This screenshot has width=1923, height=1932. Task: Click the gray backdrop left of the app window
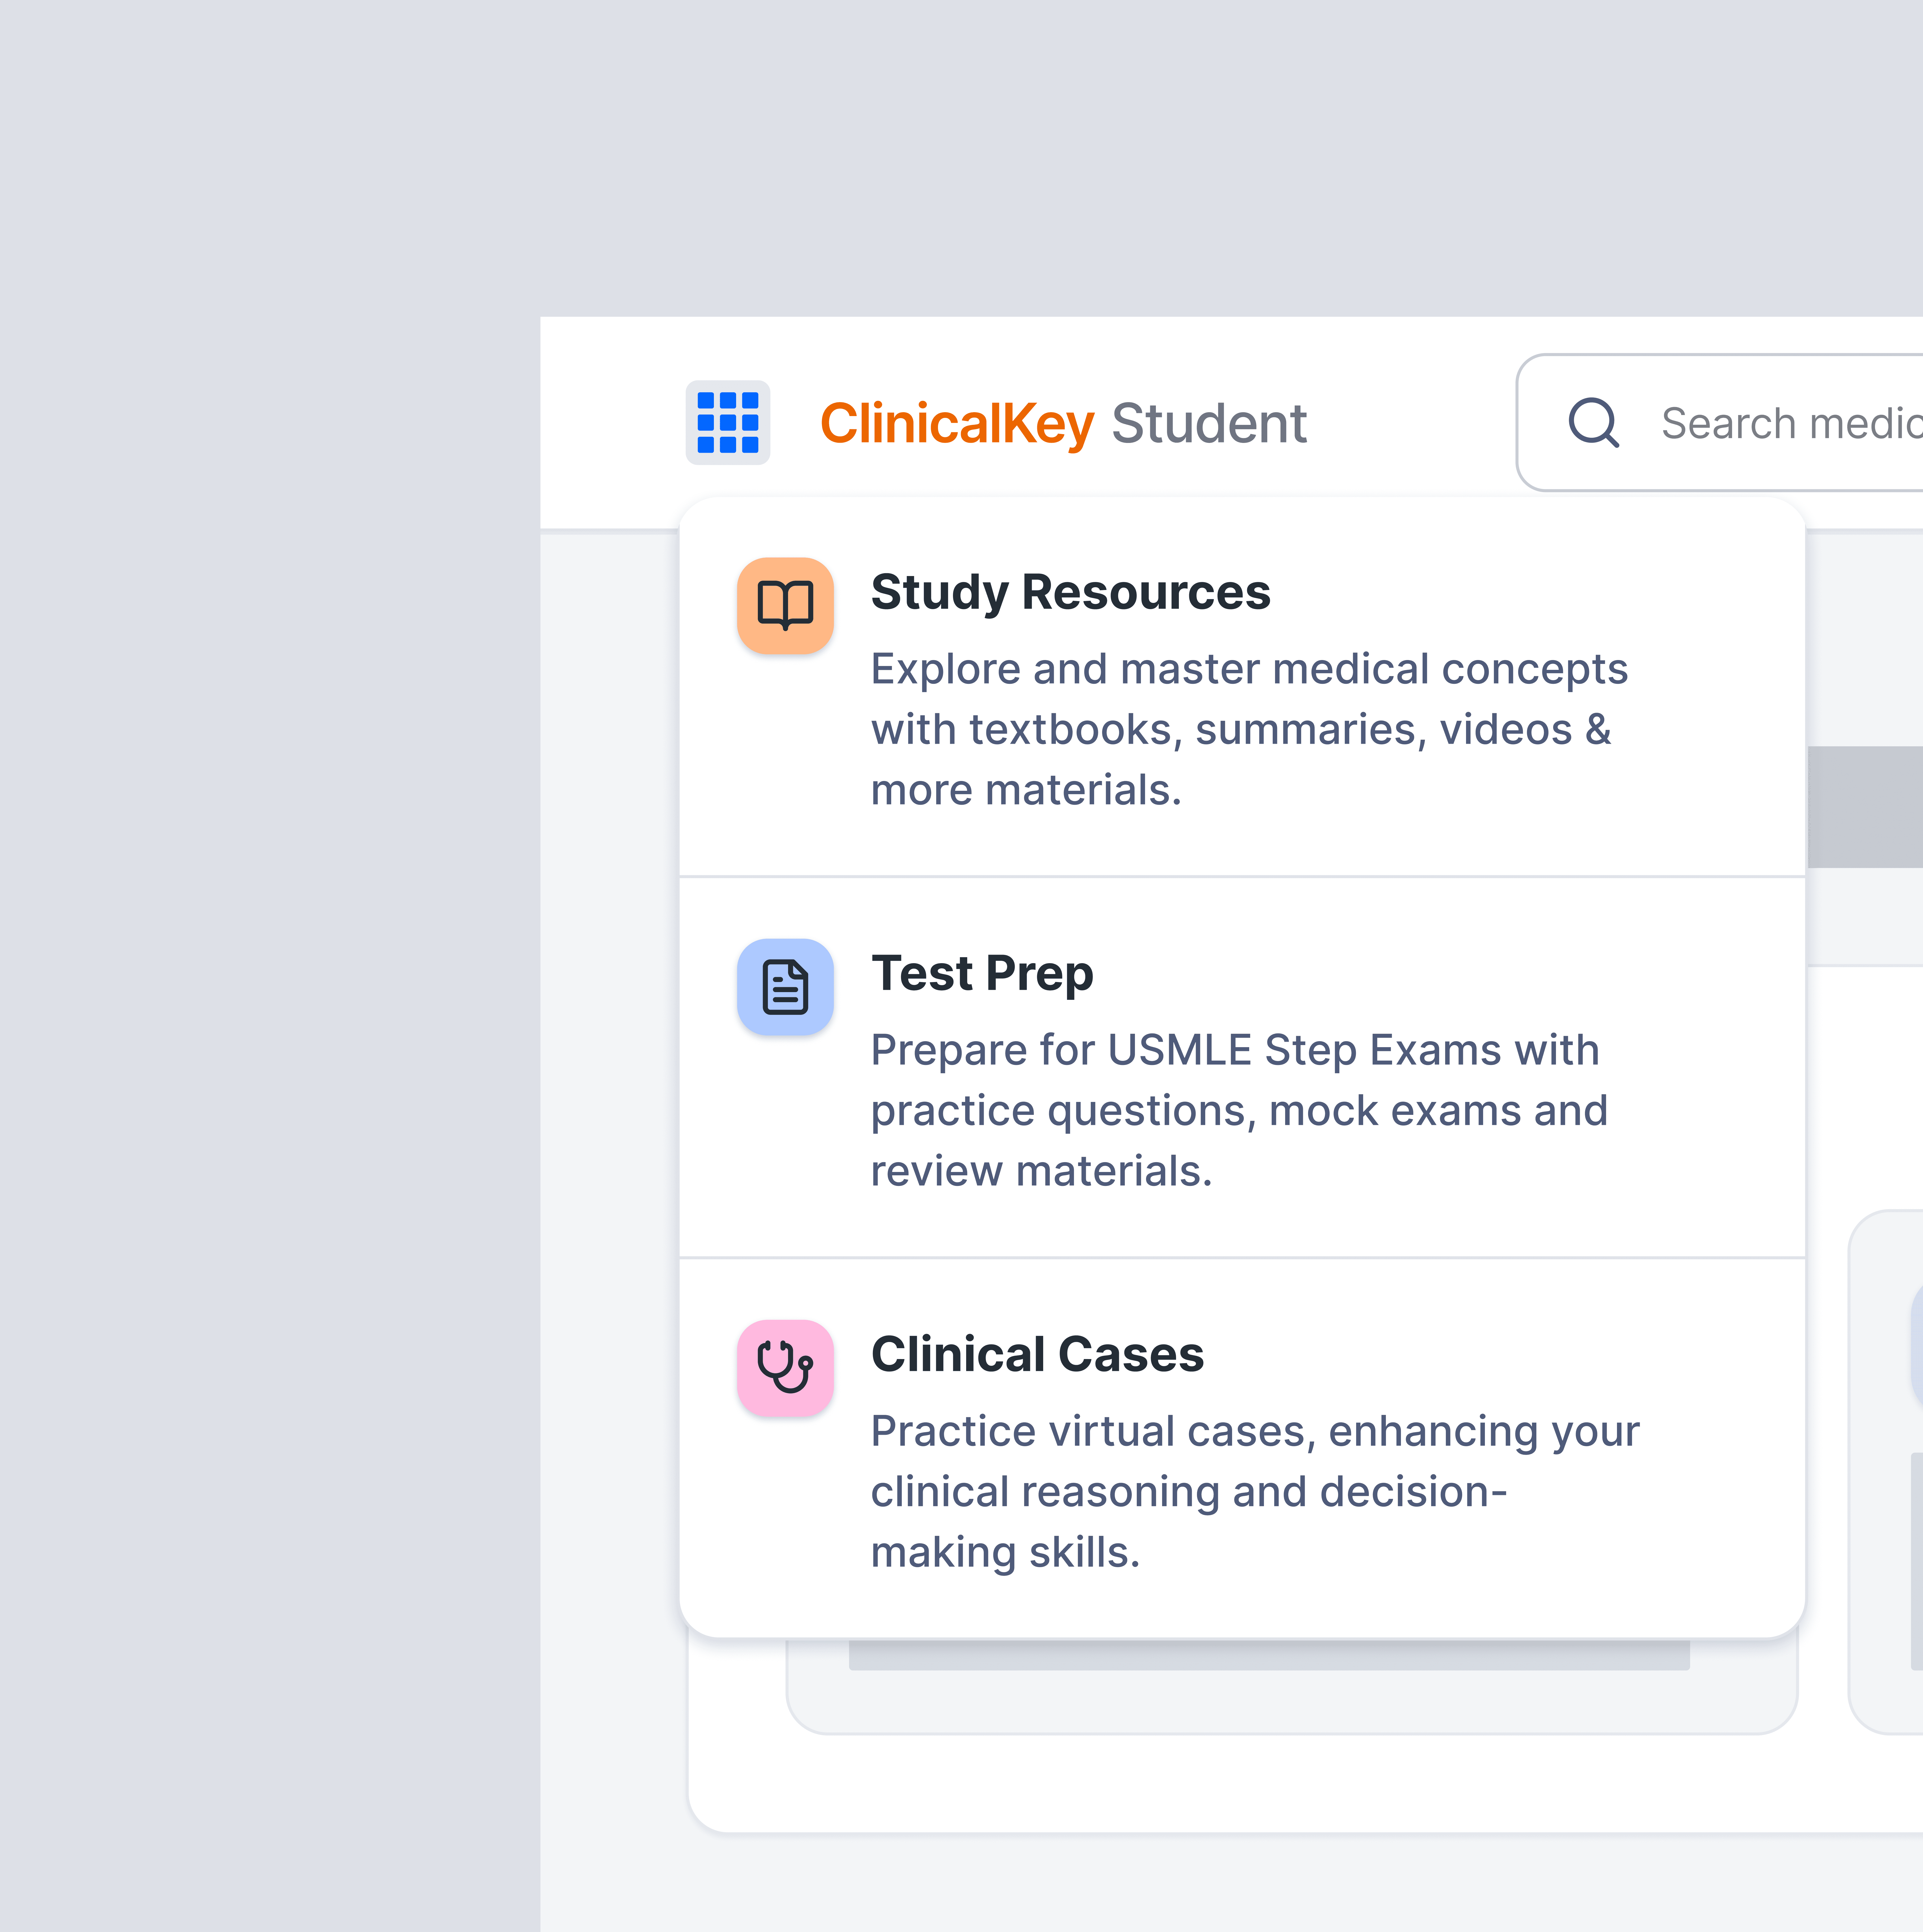click(270, 1000)
